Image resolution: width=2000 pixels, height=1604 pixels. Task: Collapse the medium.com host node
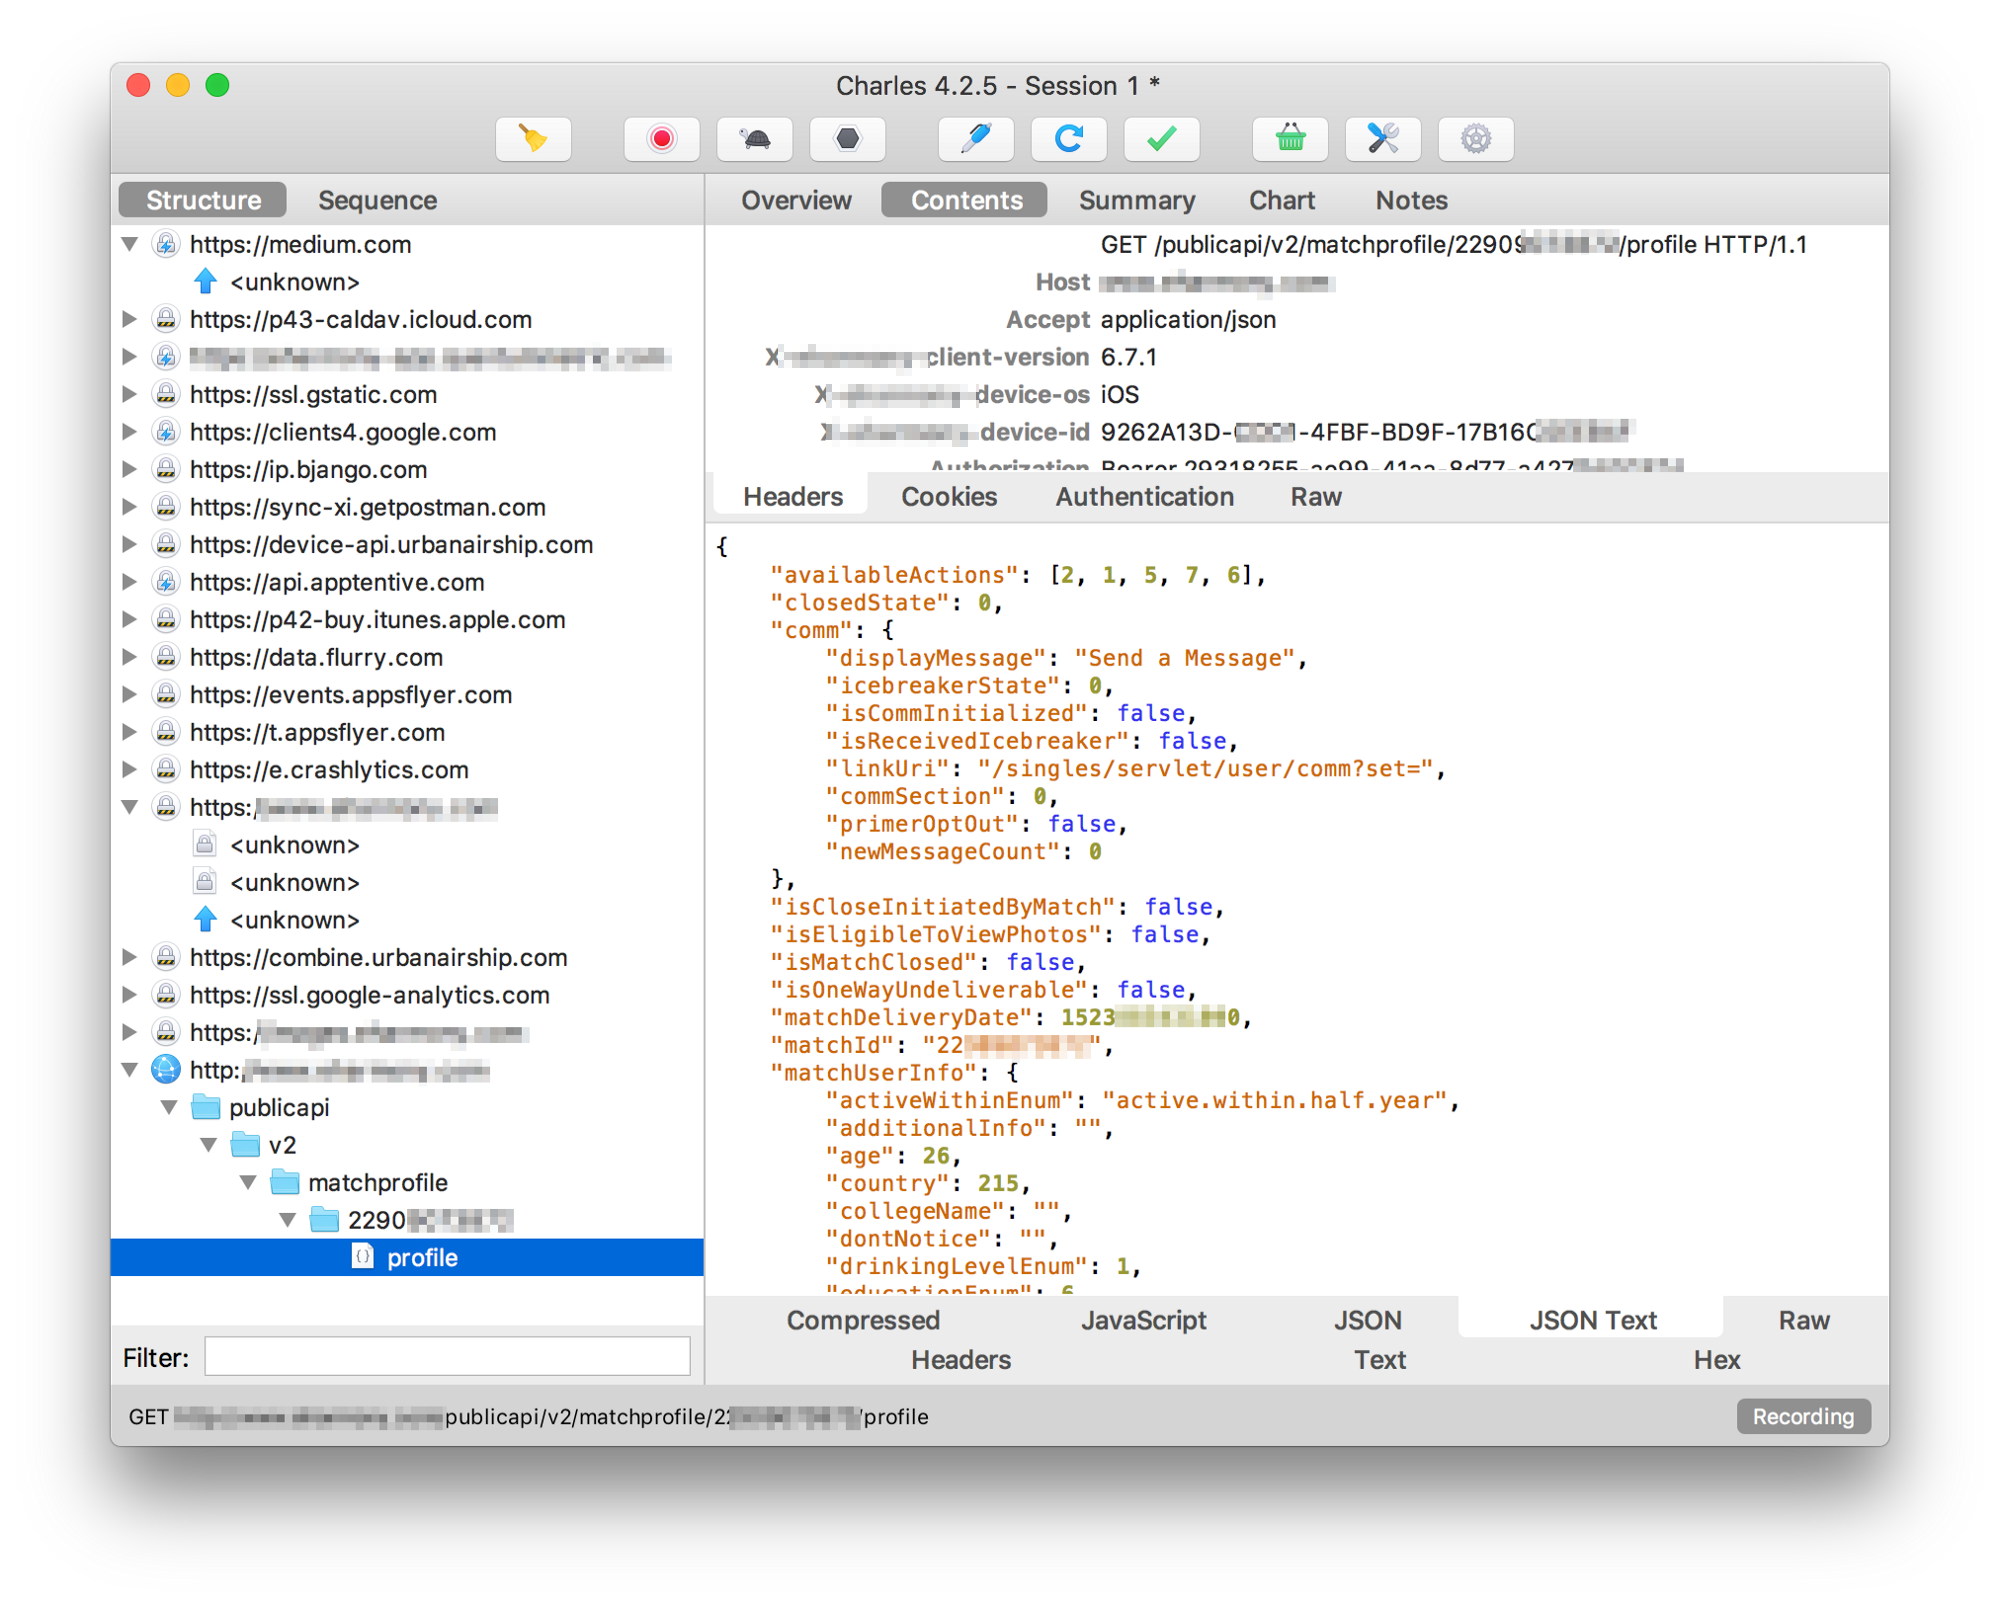tap(130, 244)
